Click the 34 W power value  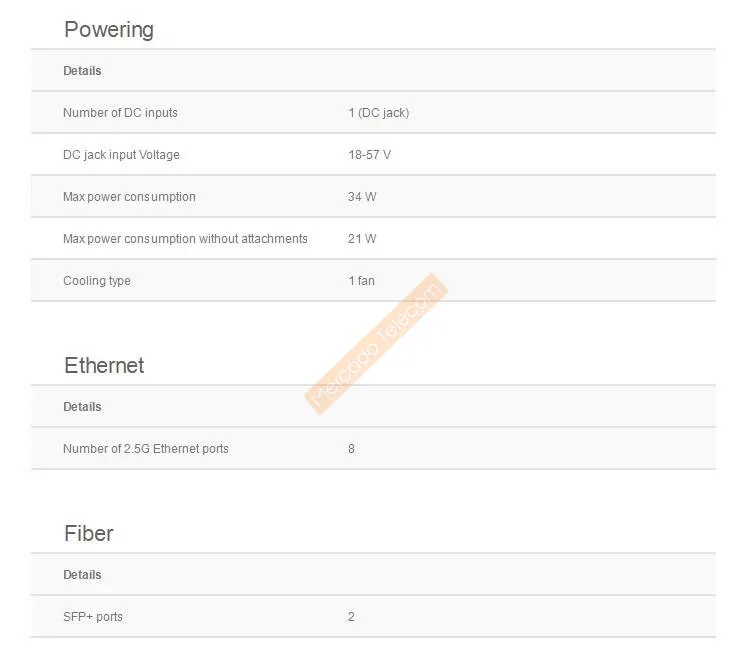pos(362,197)
